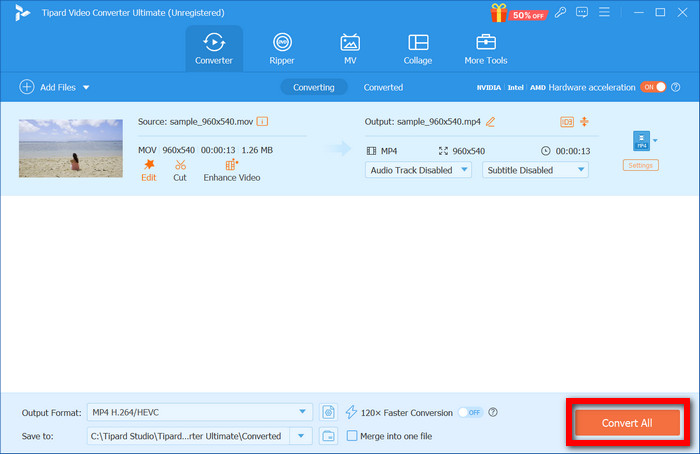Click the beach video thumbnail
Image resolution: width=700 pixels, height=454 pixels.
click(x=71, y=148)
